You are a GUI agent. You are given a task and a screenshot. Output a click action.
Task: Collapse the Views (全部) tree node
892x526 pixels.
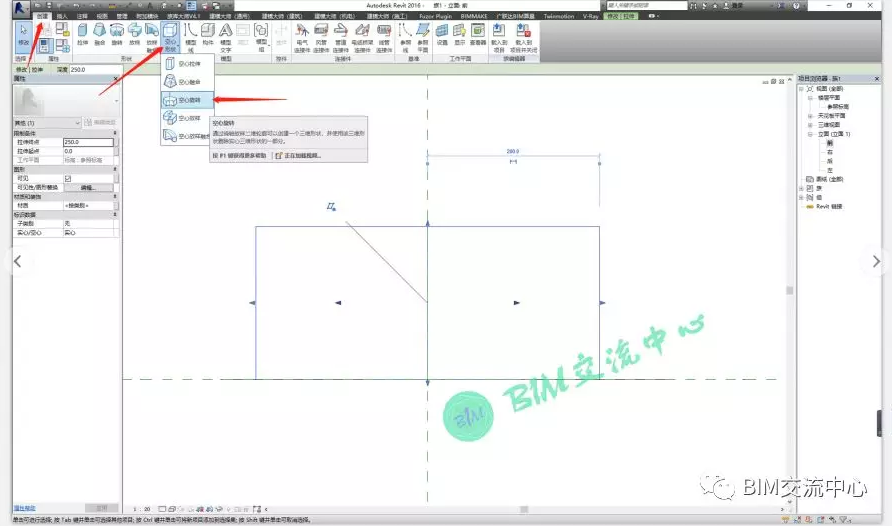click(x=801, y=89)
